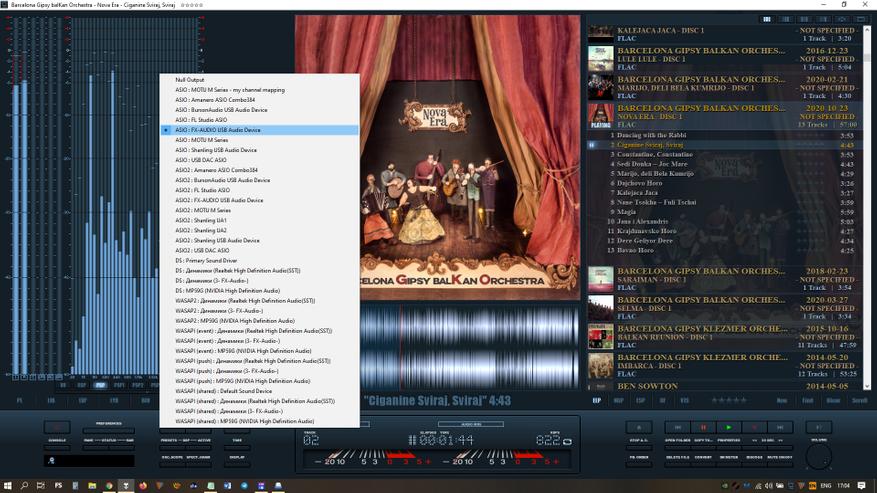Skip to the previous track
877x493 pixels.
677,428
